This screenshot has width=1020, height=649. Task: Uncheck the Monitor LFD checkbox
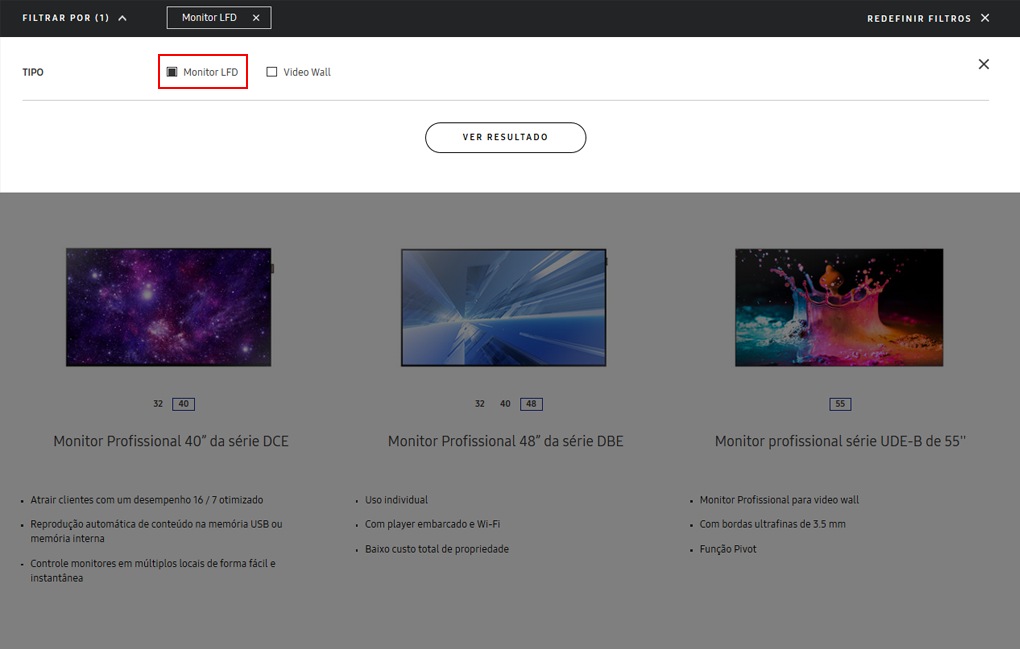[172, 72]
